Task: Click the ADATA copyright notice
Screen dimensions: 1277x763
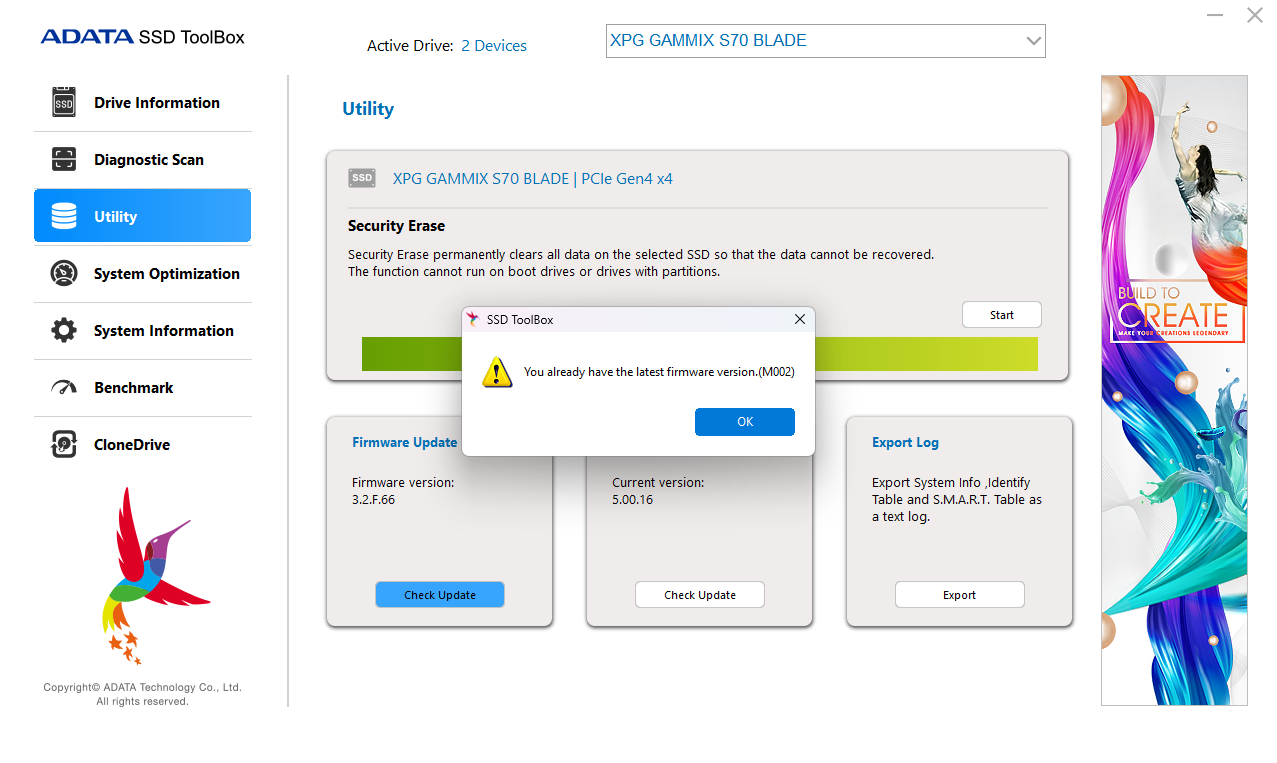Action: 142,694
